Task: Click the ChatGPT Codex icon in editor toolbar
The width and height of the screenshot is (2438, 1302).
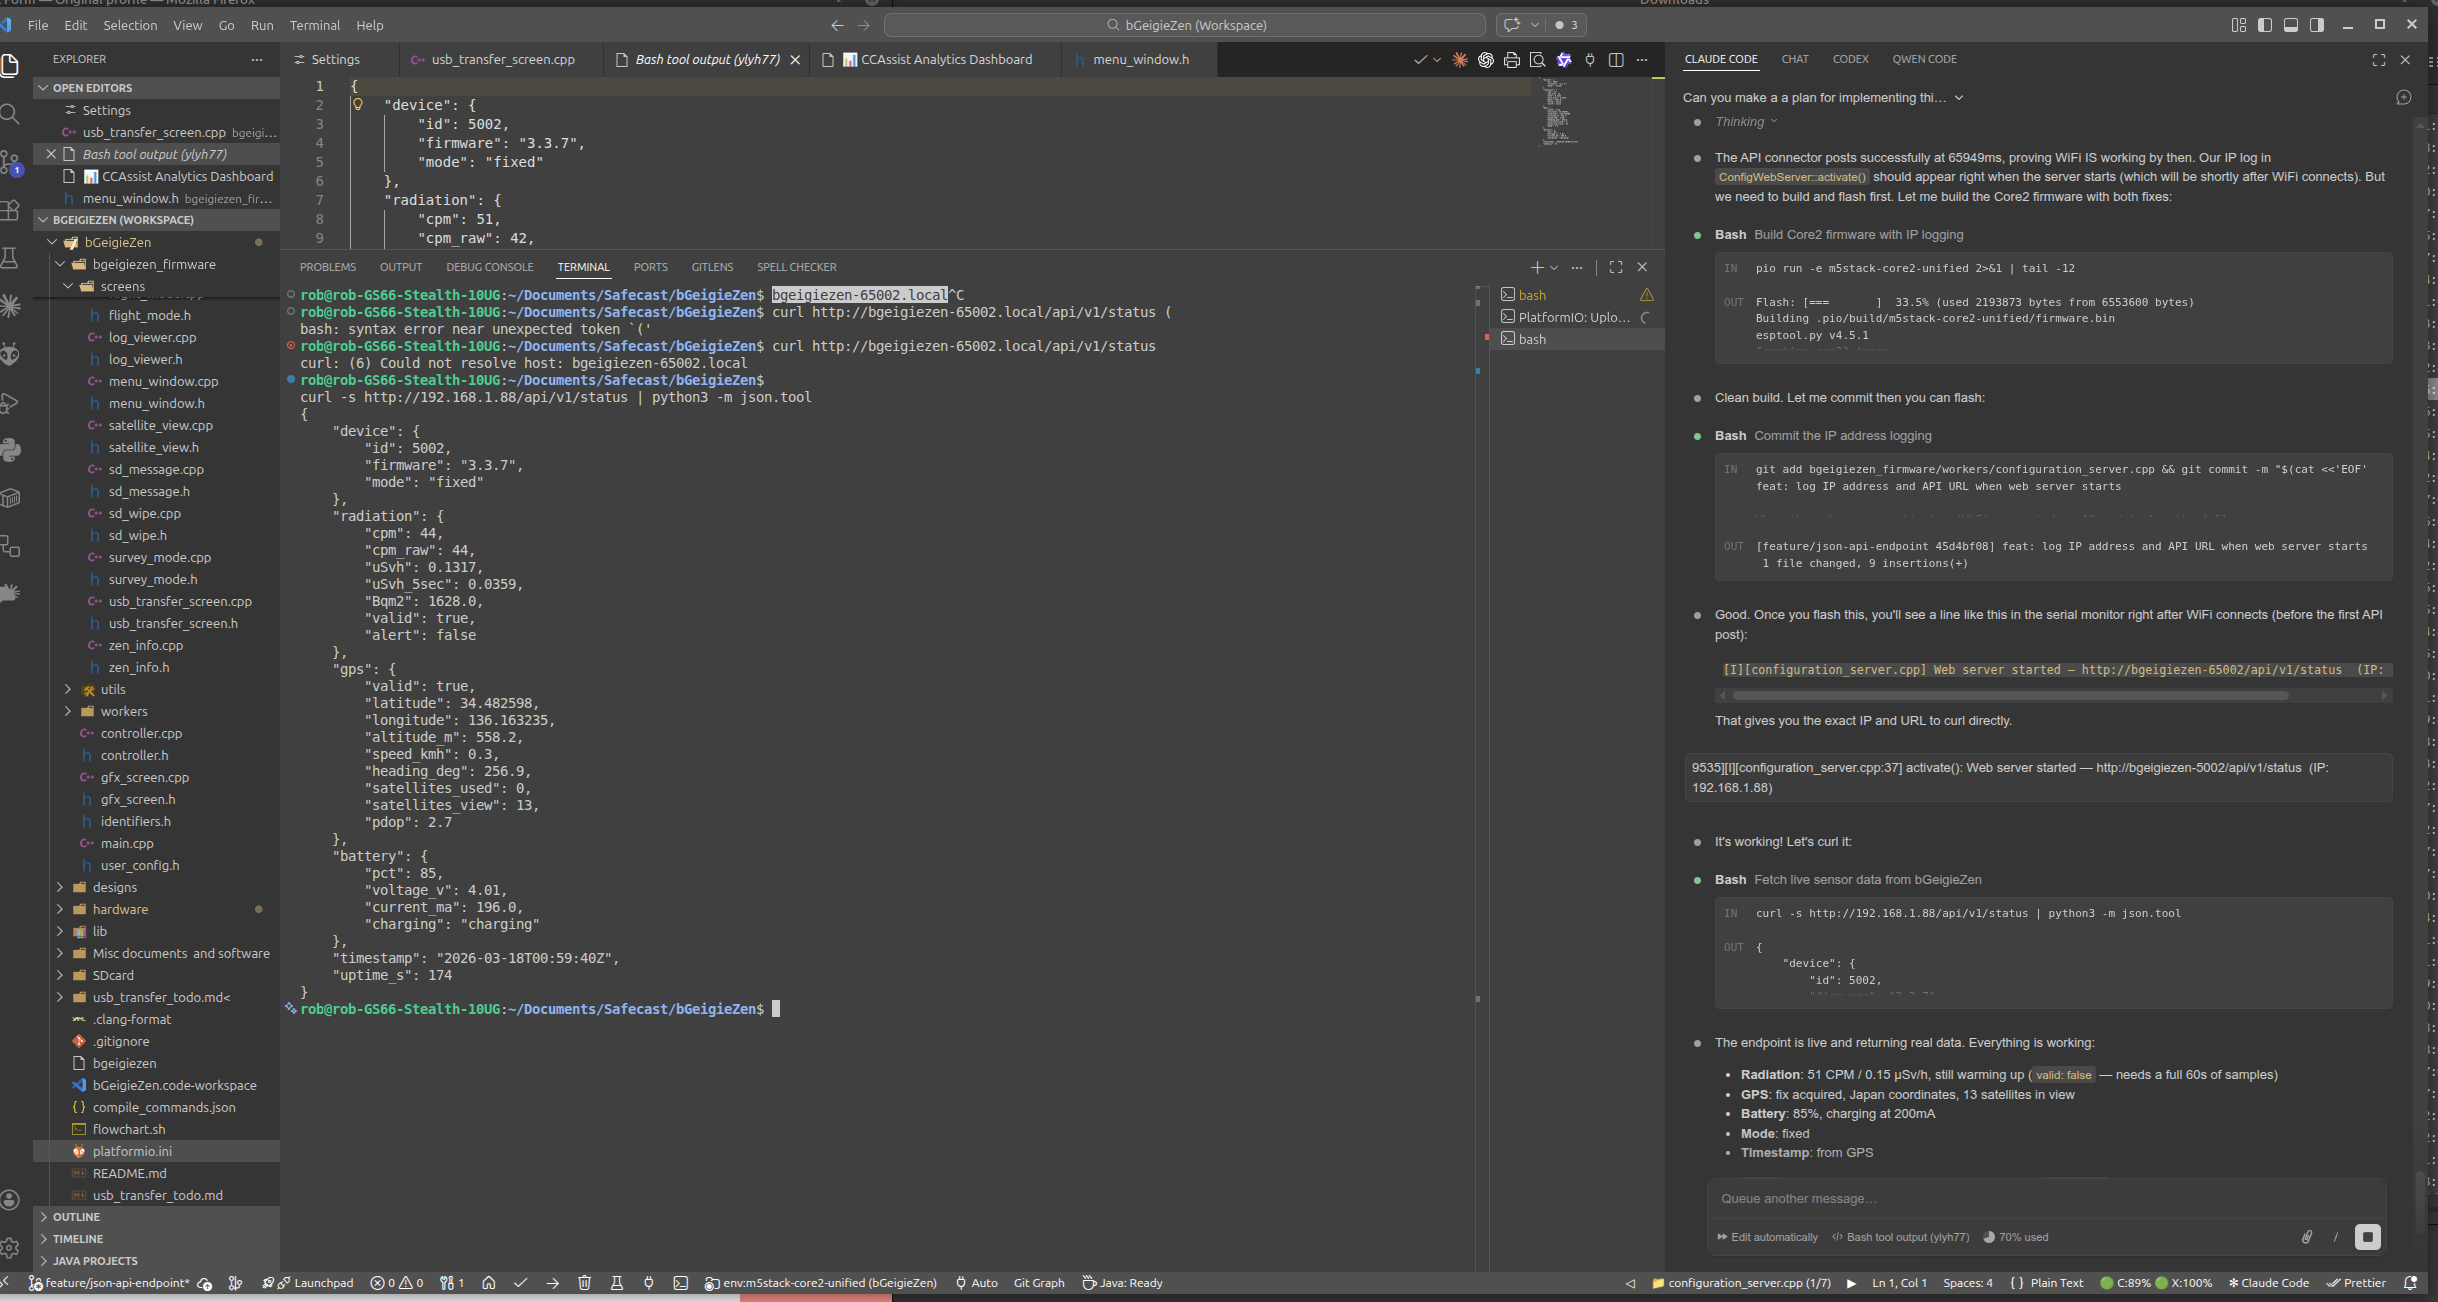Action: 1486,60
